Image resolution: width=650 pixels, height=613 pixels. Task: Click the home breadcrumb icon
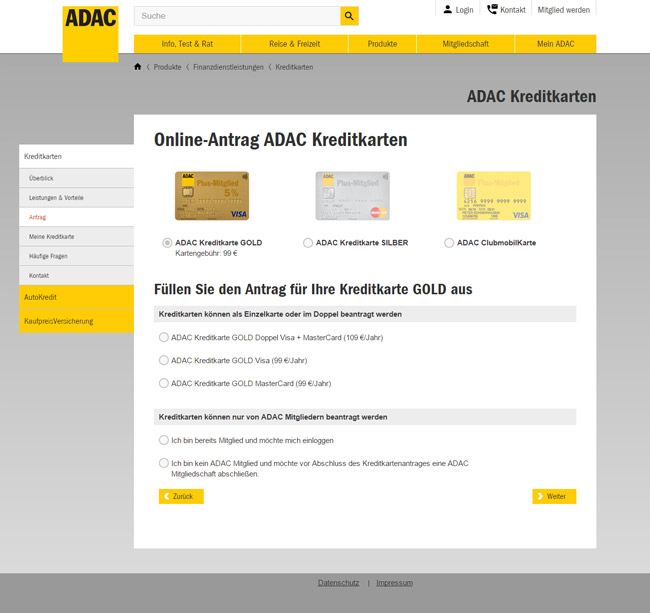[138, 67]
